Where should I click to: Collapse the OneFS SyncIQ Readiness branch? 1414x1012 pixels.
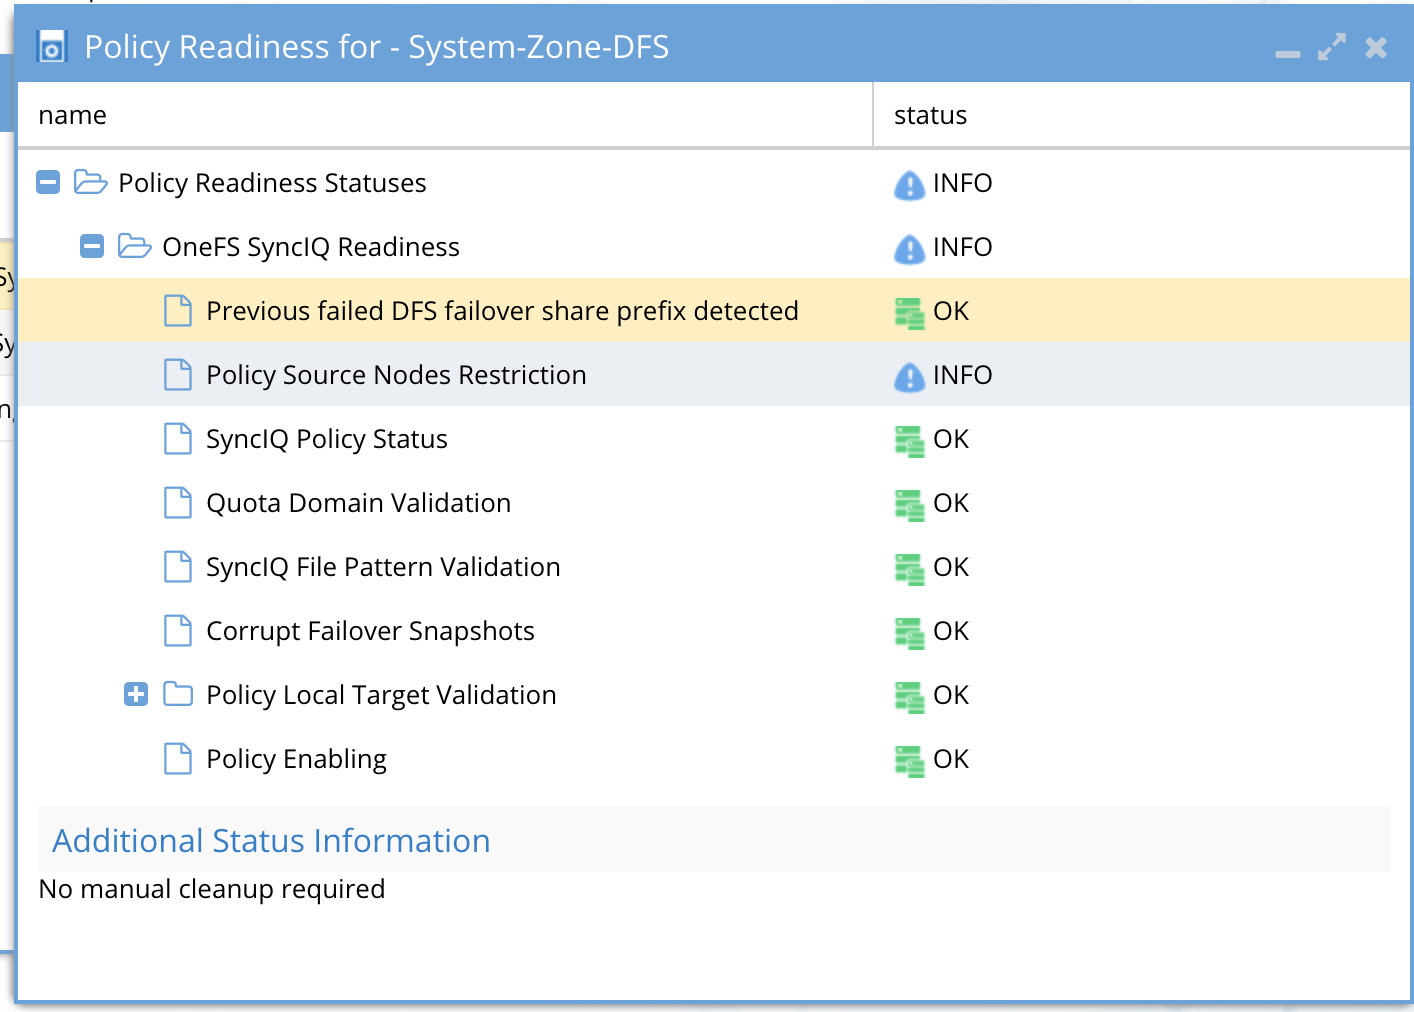point(91,246)
